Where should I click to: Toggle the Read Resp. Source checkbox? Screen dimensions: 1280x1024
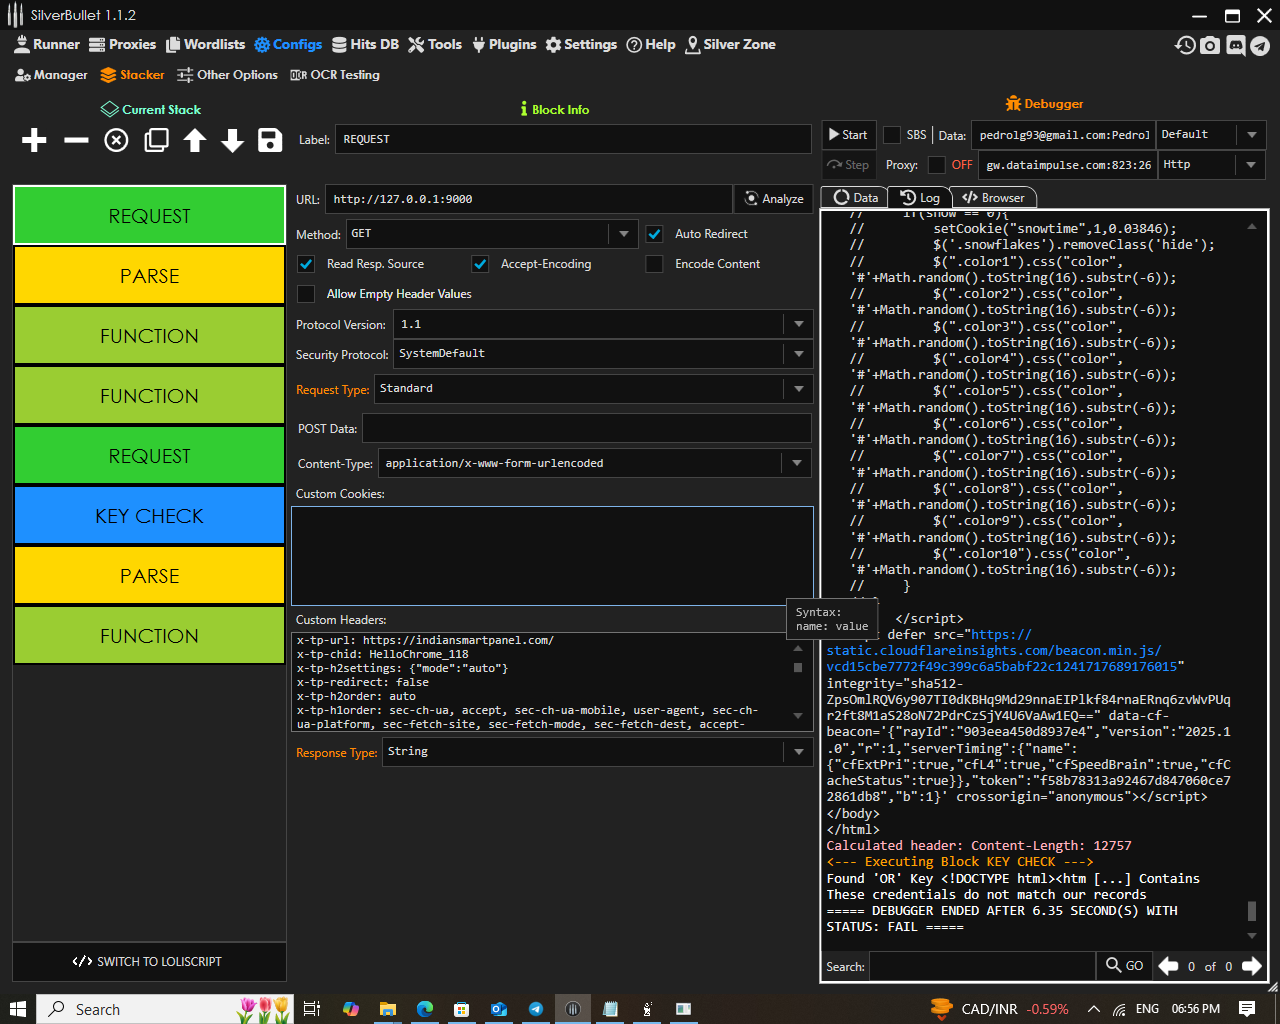tap(306, 264)
